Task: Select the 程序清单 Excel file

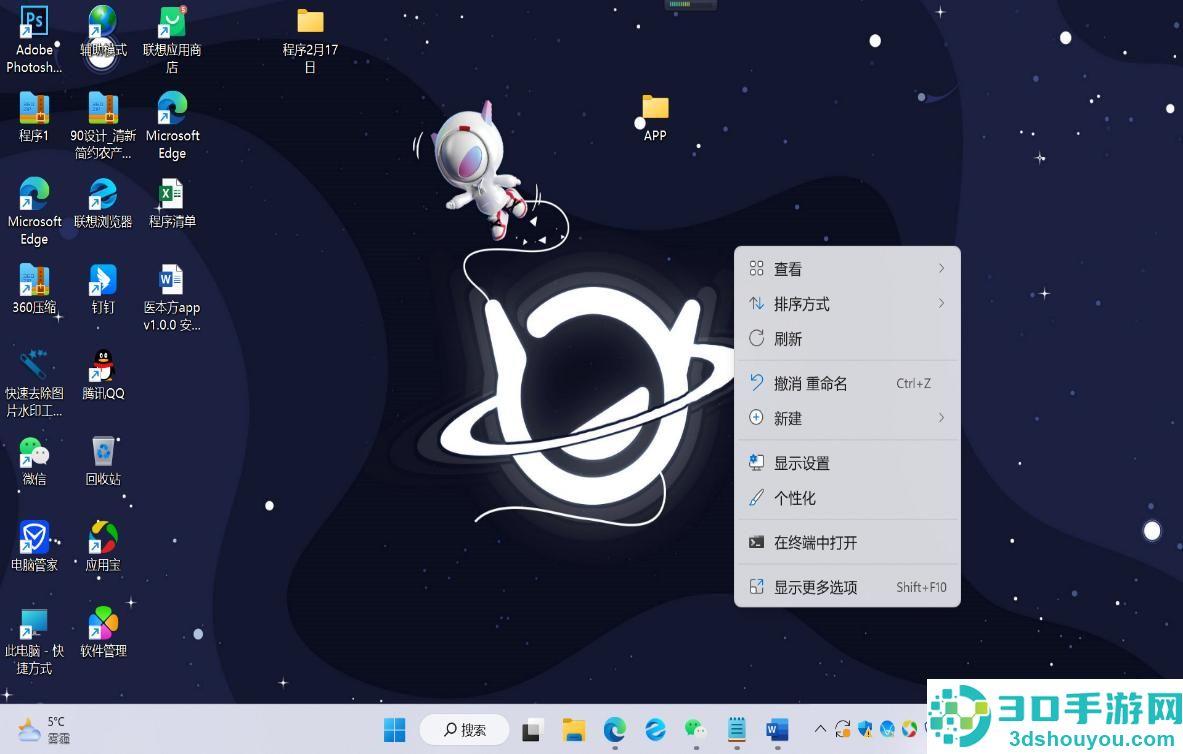Action: (172, 202)
